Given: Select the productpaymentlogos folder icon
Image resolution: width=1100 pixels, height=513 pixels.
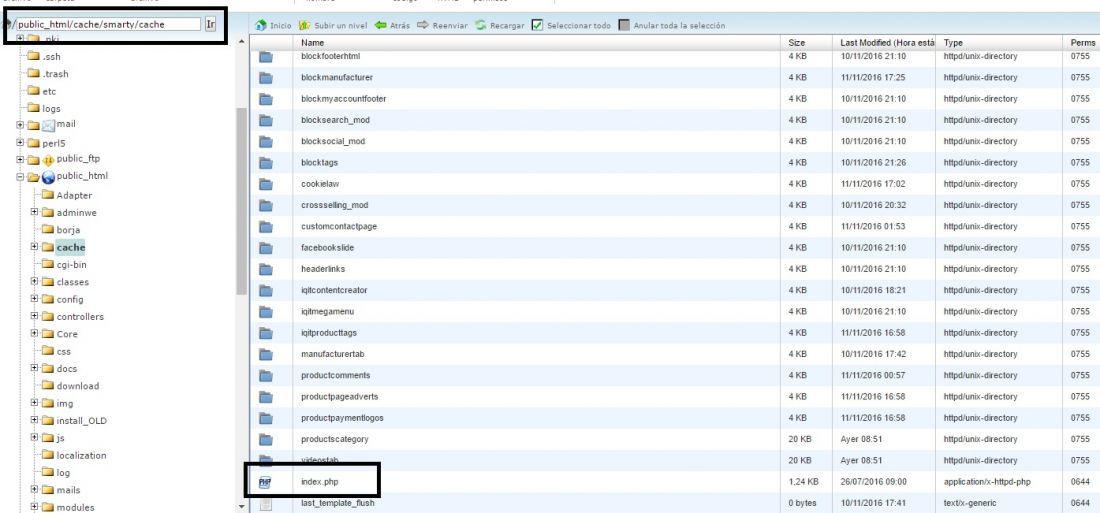Looking at the screenshot, I should 265,418.
